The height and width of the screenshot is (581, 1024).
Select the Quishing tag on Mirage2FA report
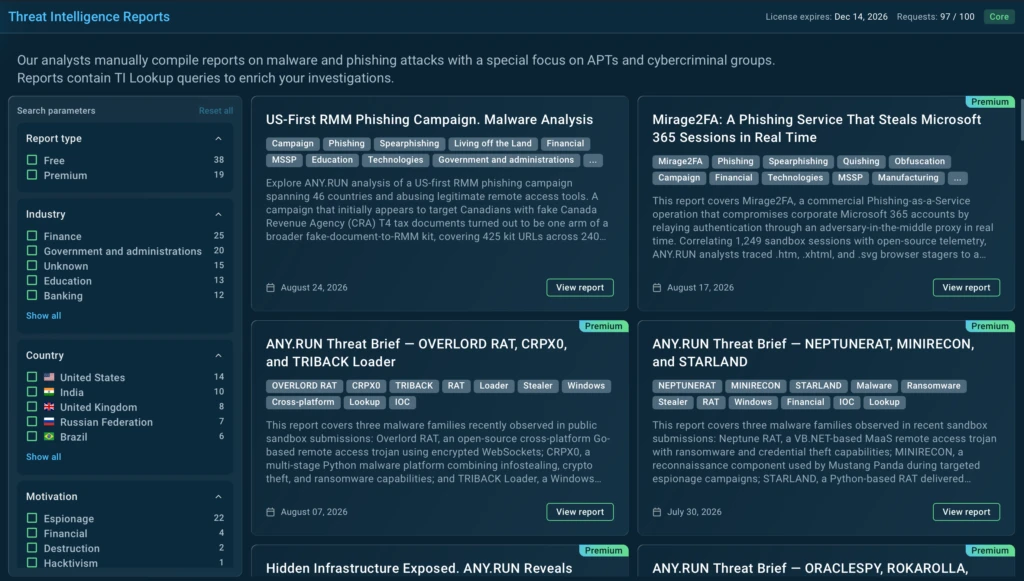tap(861, 161)
